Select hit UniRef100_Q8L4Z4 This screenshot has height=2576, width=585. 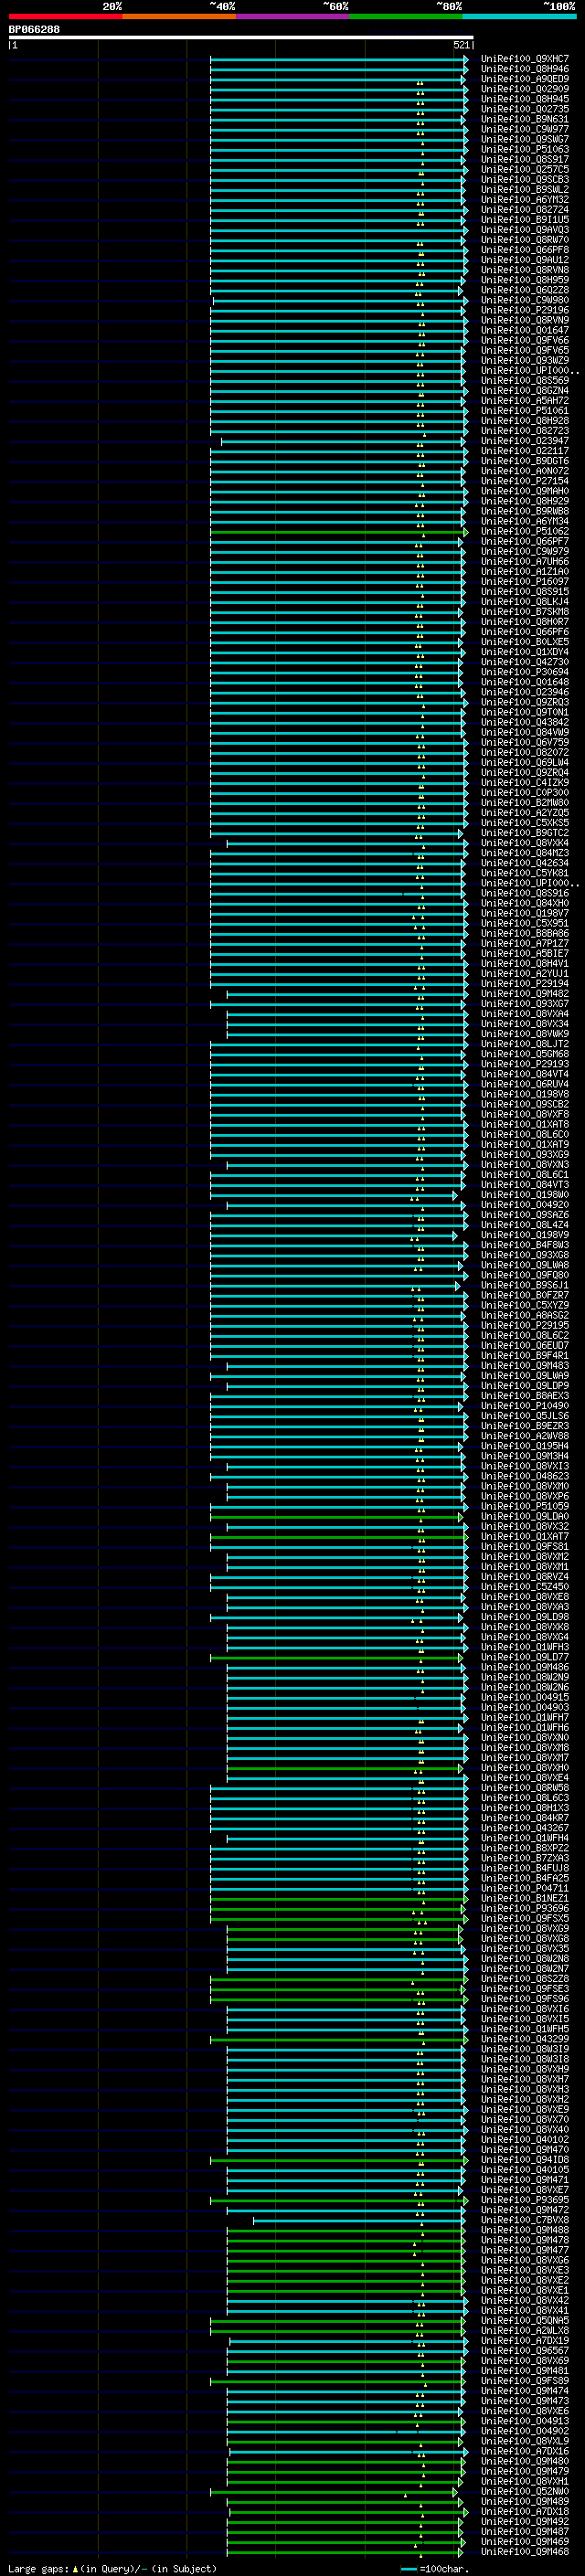pyautogui.click(x=525, y=1224)
